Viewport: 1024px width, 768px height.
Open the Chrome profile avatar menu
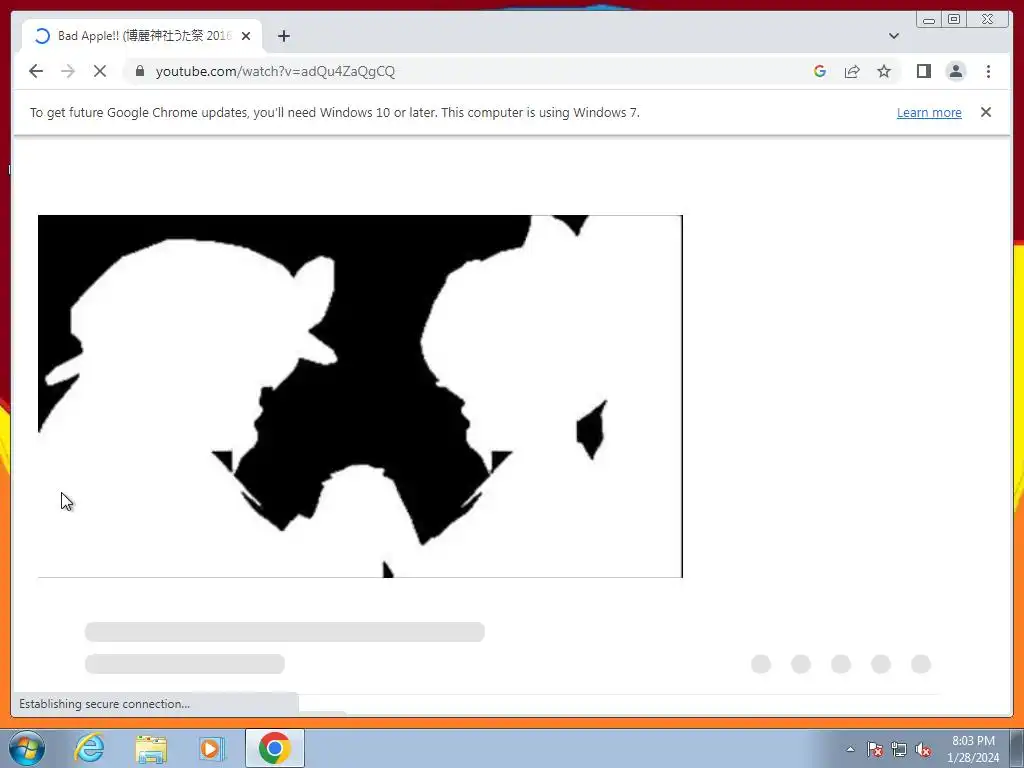(956, 71)
